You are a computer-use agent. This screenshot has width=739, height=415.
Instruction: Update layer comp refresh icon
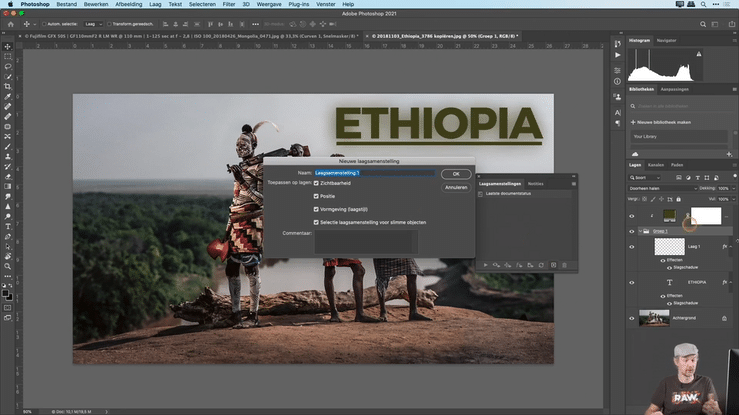[542, 265]
